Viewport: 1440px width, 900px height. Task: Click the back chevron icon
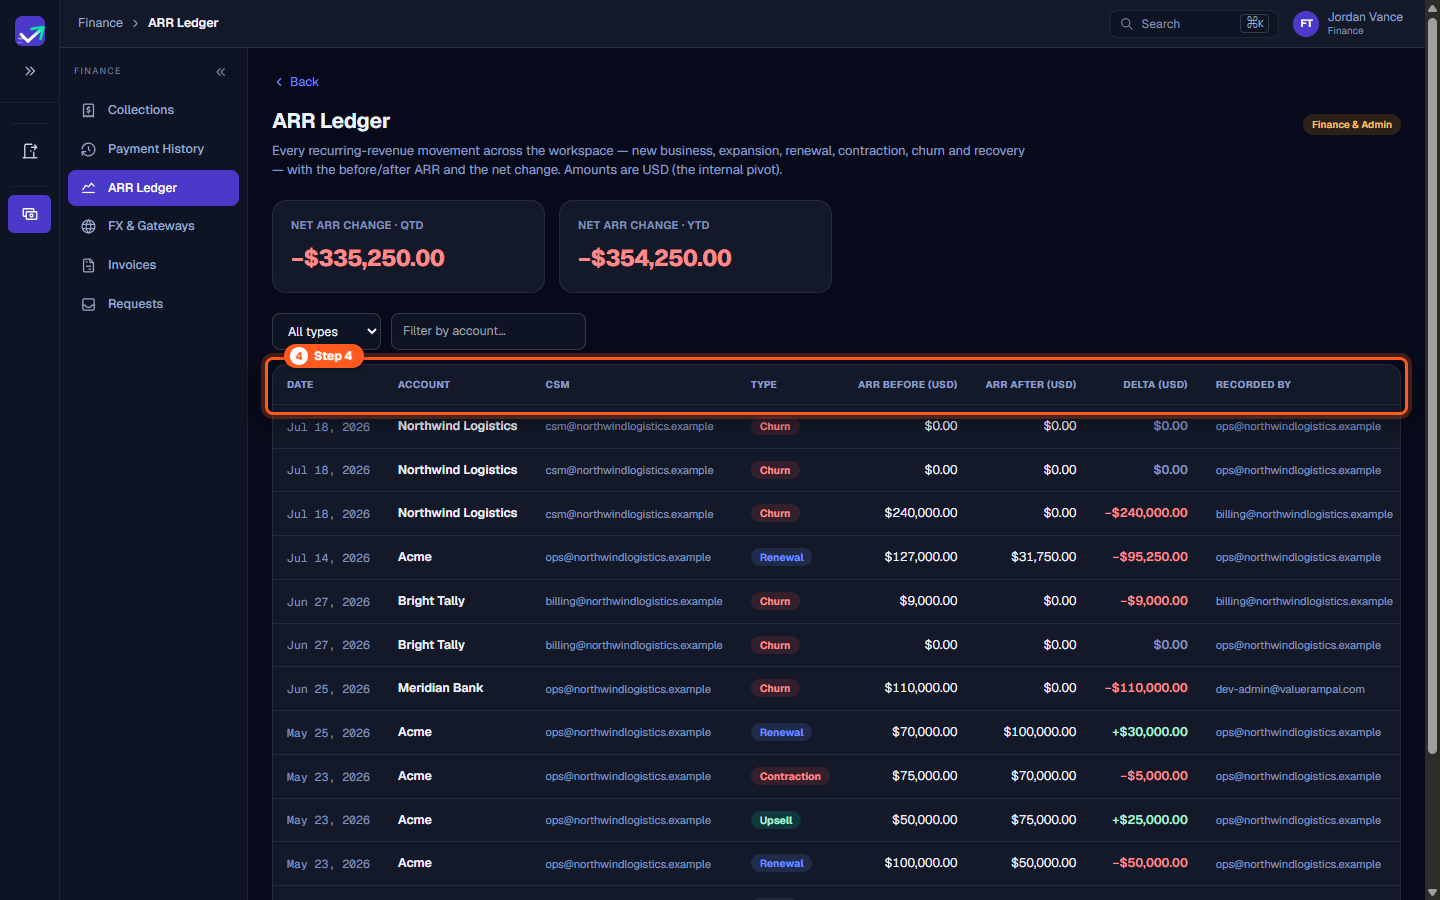[279, 82]
